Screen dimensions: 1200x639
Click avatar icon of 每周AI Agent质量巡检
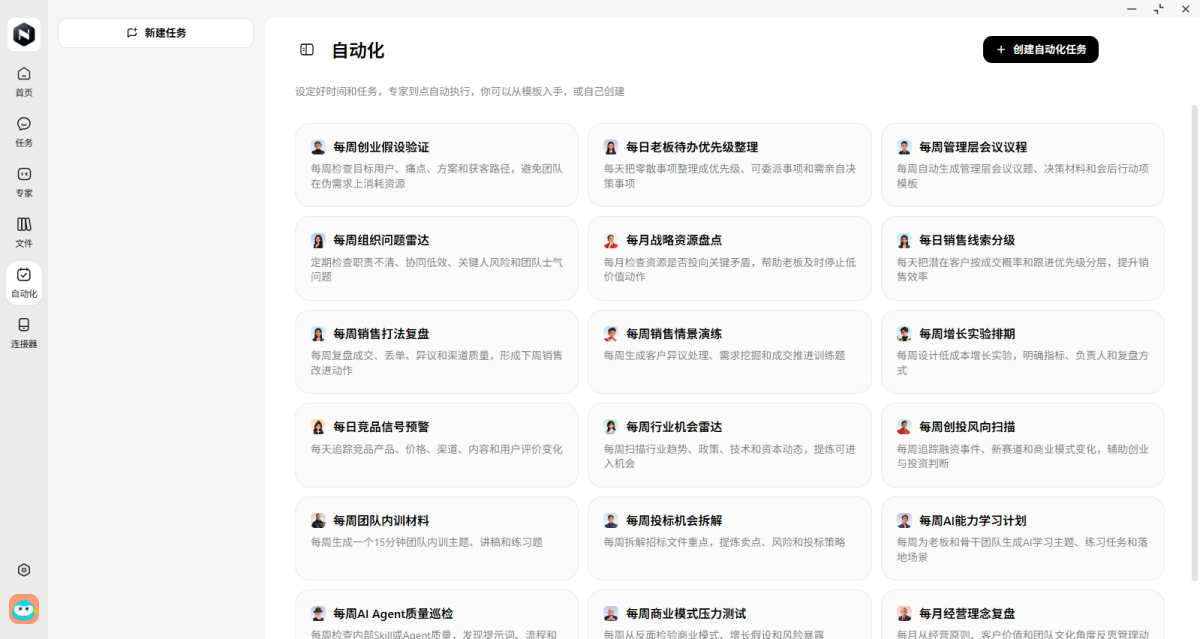click(x=318, y=614)
